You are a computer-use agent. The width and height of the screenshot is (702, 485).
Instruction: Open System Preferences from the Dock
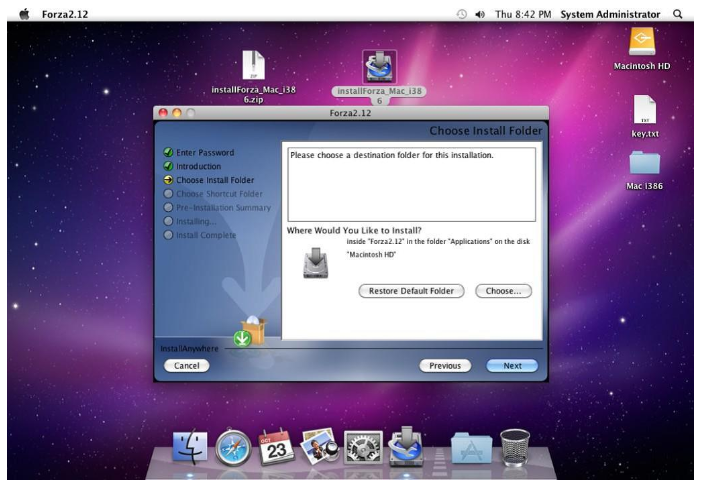click(363, 447)
